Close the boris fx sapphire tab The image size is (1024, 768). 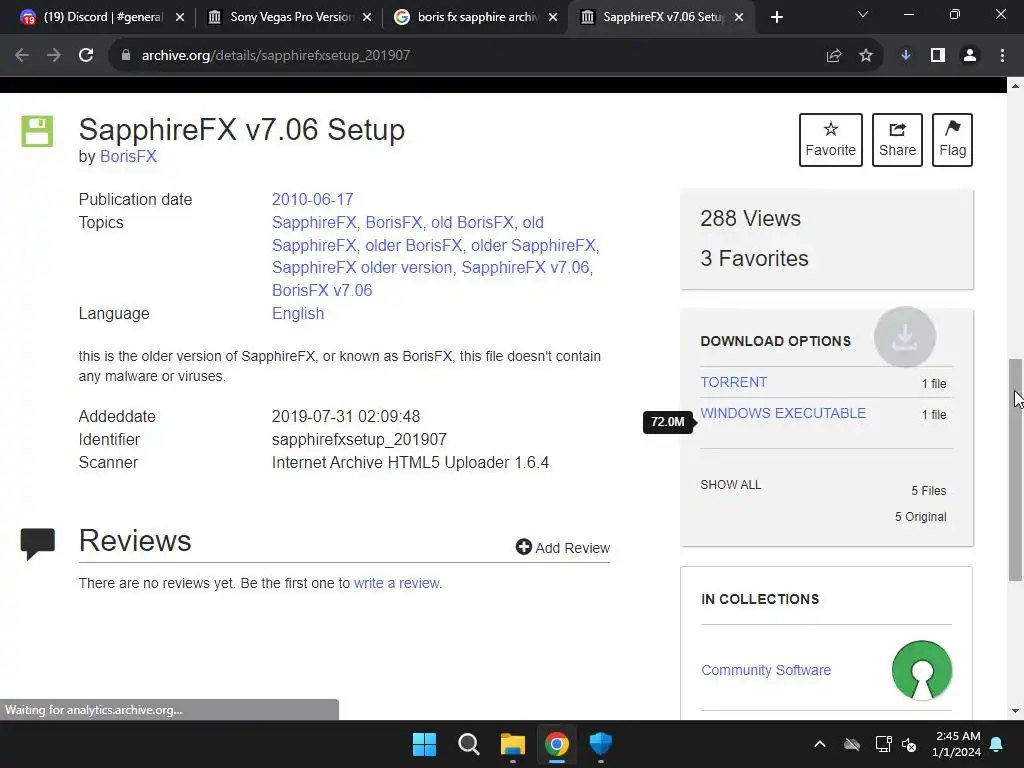[553, 17]
